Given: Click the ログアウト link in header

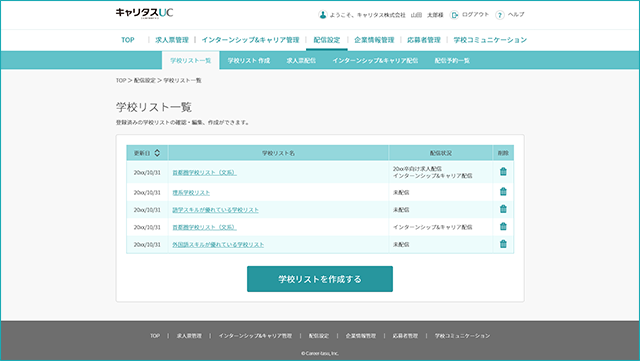Looking at the screenshot, I should pyautogui.click(x=475, y=14).
